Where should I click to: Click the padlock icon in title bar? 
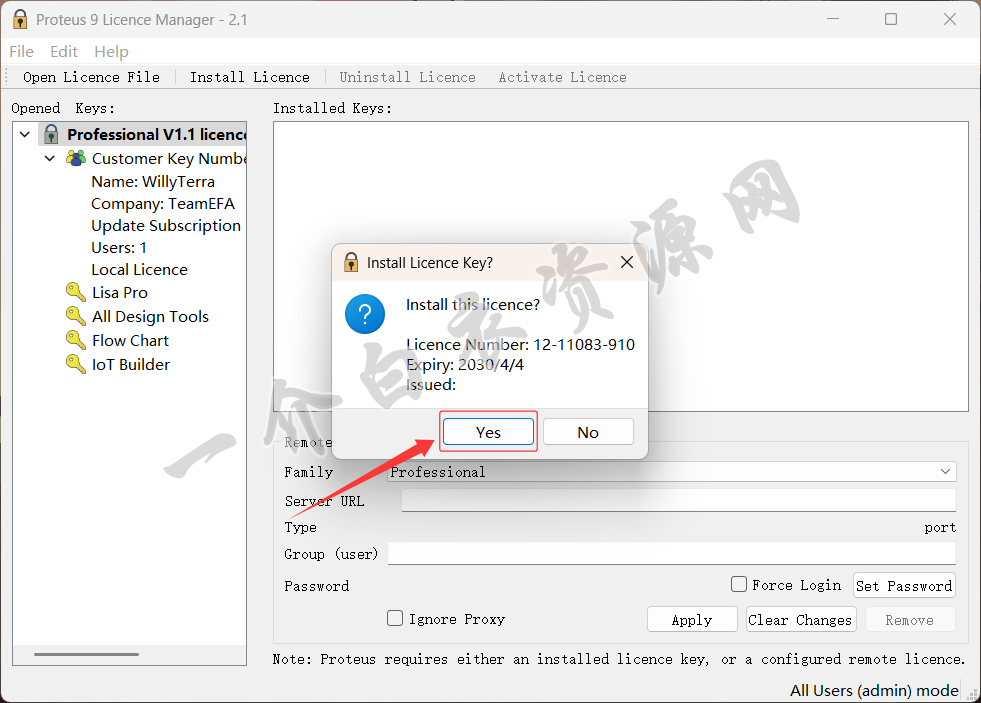point(20,19)
